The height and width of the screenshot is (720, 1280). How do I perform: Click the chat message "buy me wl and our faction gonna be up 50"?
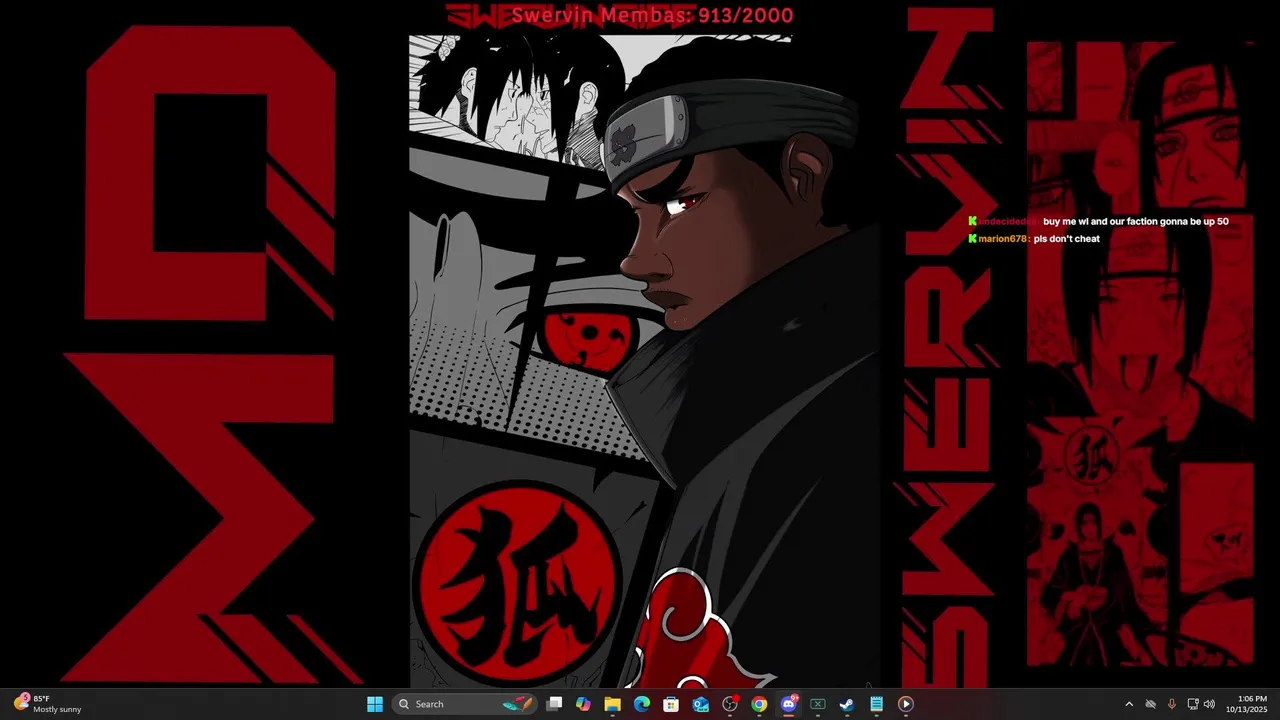point(1135,221)
